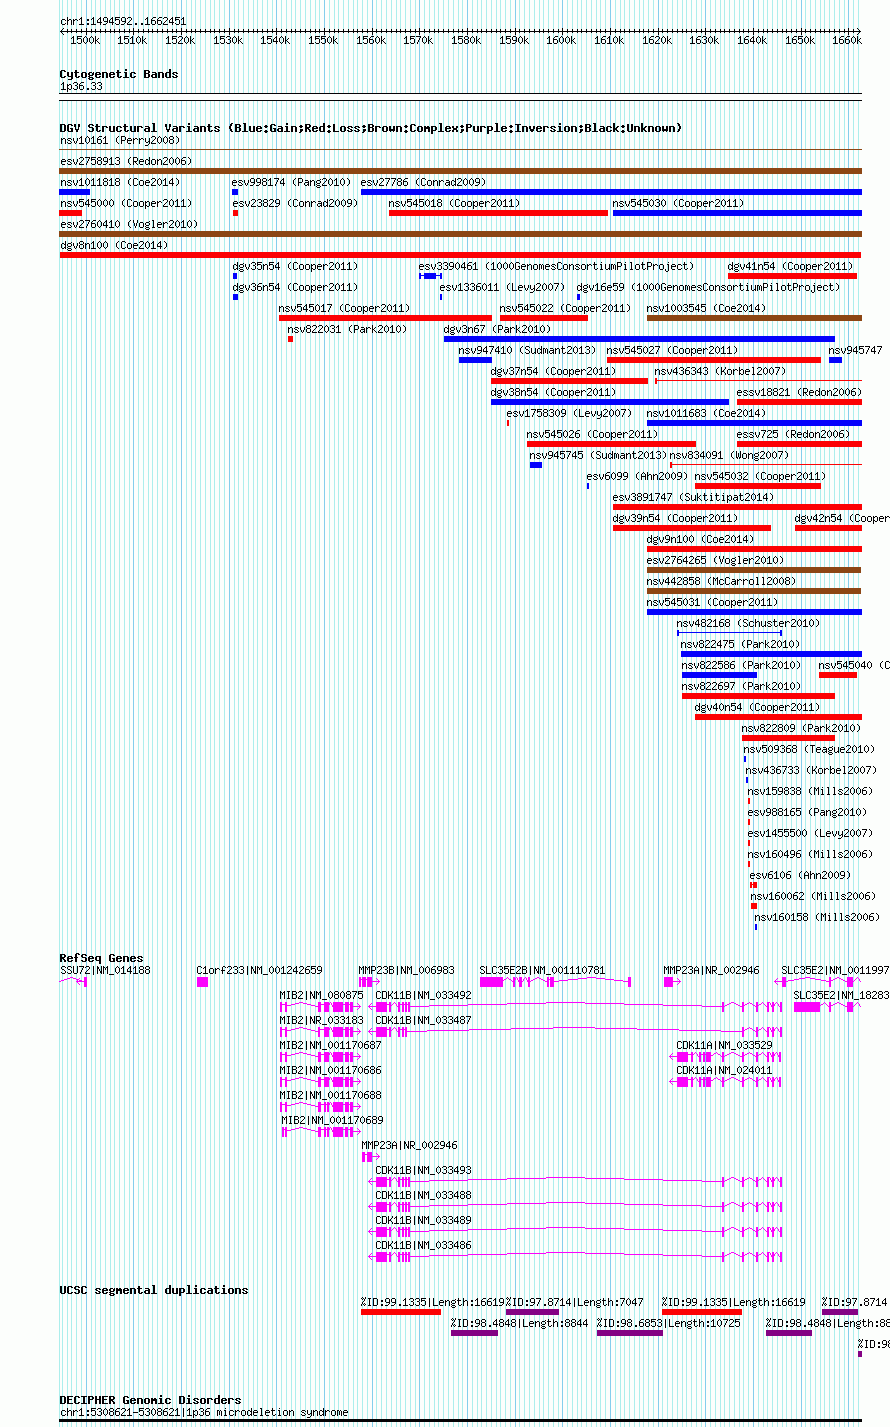Click dgv16e59 1000Genomes label
This screenshot has width=890, height=1427.
click(708, 287)
